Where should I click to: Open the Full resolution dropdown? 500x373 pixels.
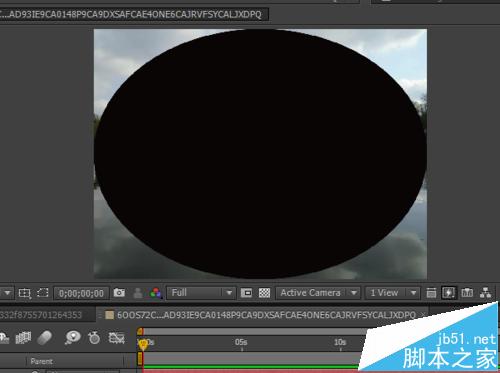[x=201, y=293]
